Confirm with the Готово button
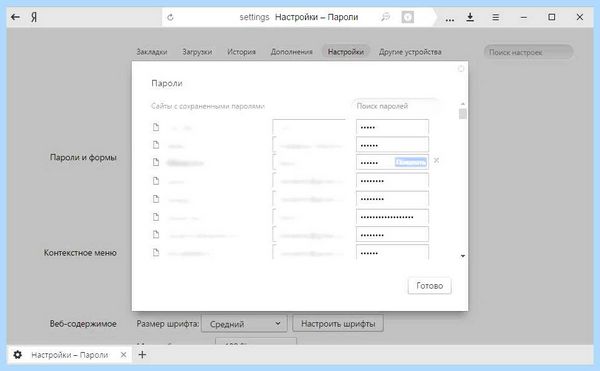The width and height of the screenshot is (600, 371). tap(429, 286)
